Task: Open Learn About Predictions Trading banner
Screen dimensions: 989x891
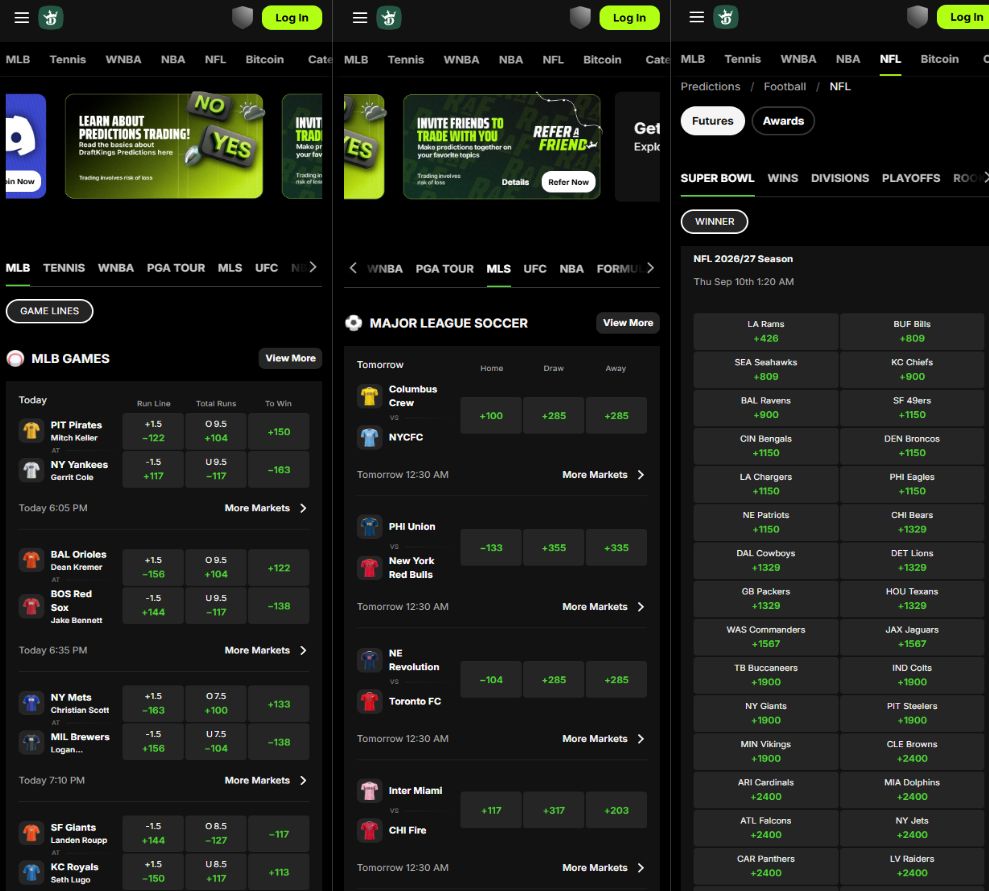Action: 164,146
